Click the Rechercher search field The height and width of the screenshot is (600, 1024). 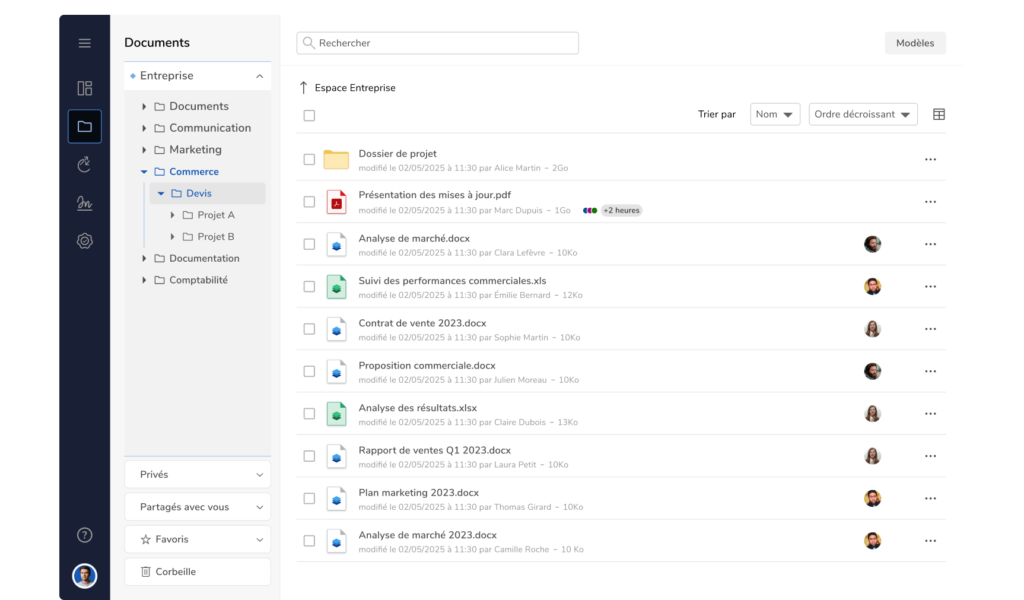tap(438, 43)
